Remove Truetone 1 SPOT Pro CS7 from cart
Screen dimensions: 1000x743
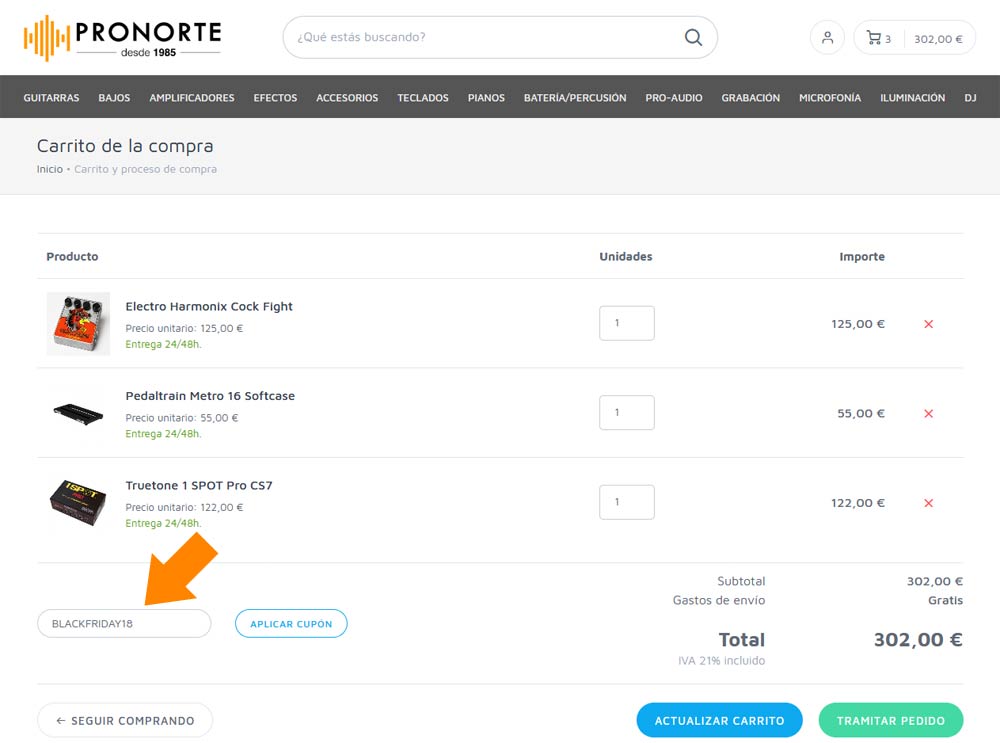[929, 503]
